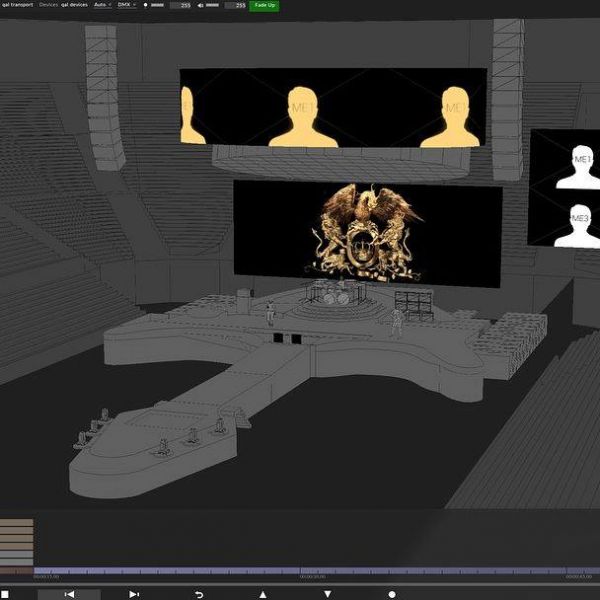600x600 pixels.
Task: Expand the DMX dropdown
Action: pos(127,5)
